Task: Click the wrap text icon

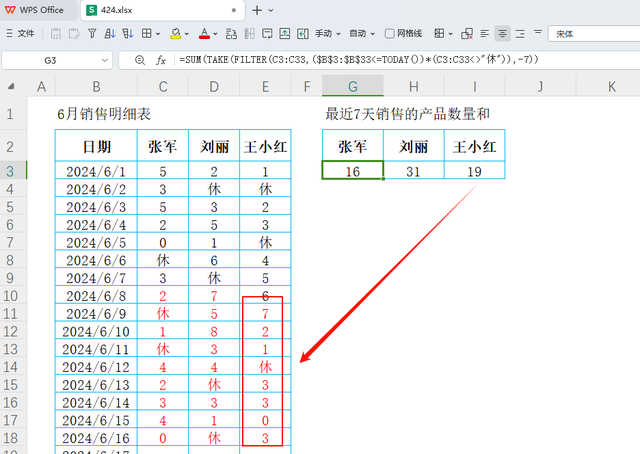Action: click(267, 33)
